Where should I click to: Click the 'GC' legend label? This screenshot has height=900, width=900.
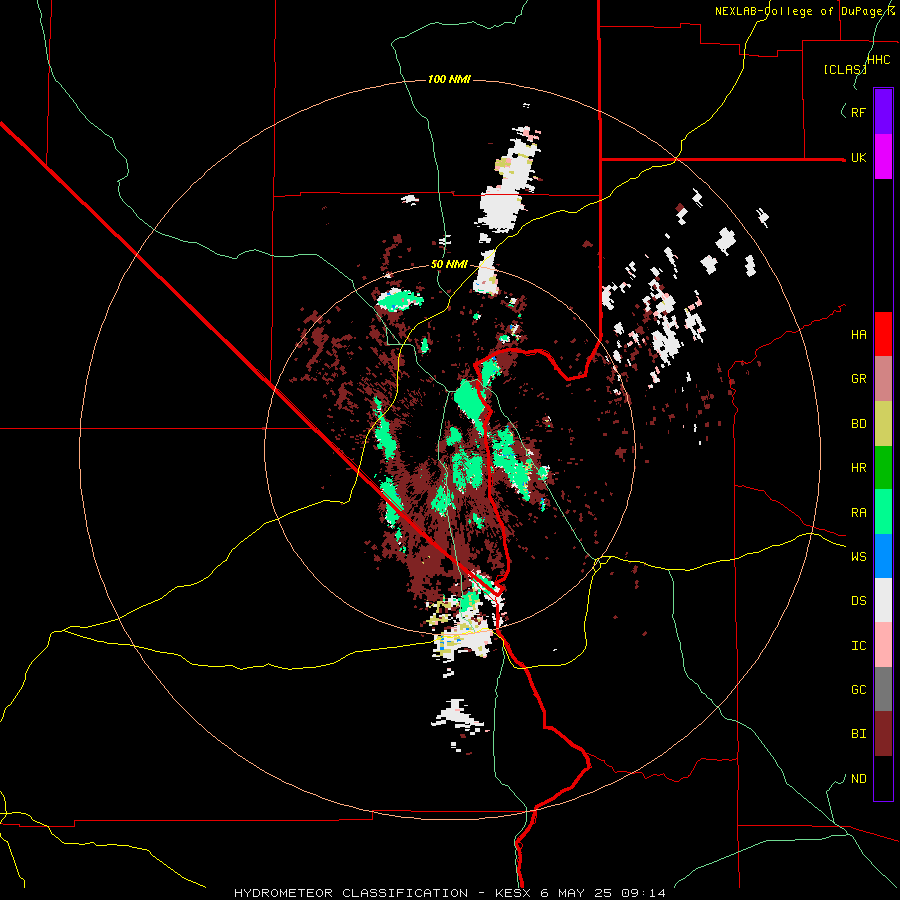[x=858, y=690]
